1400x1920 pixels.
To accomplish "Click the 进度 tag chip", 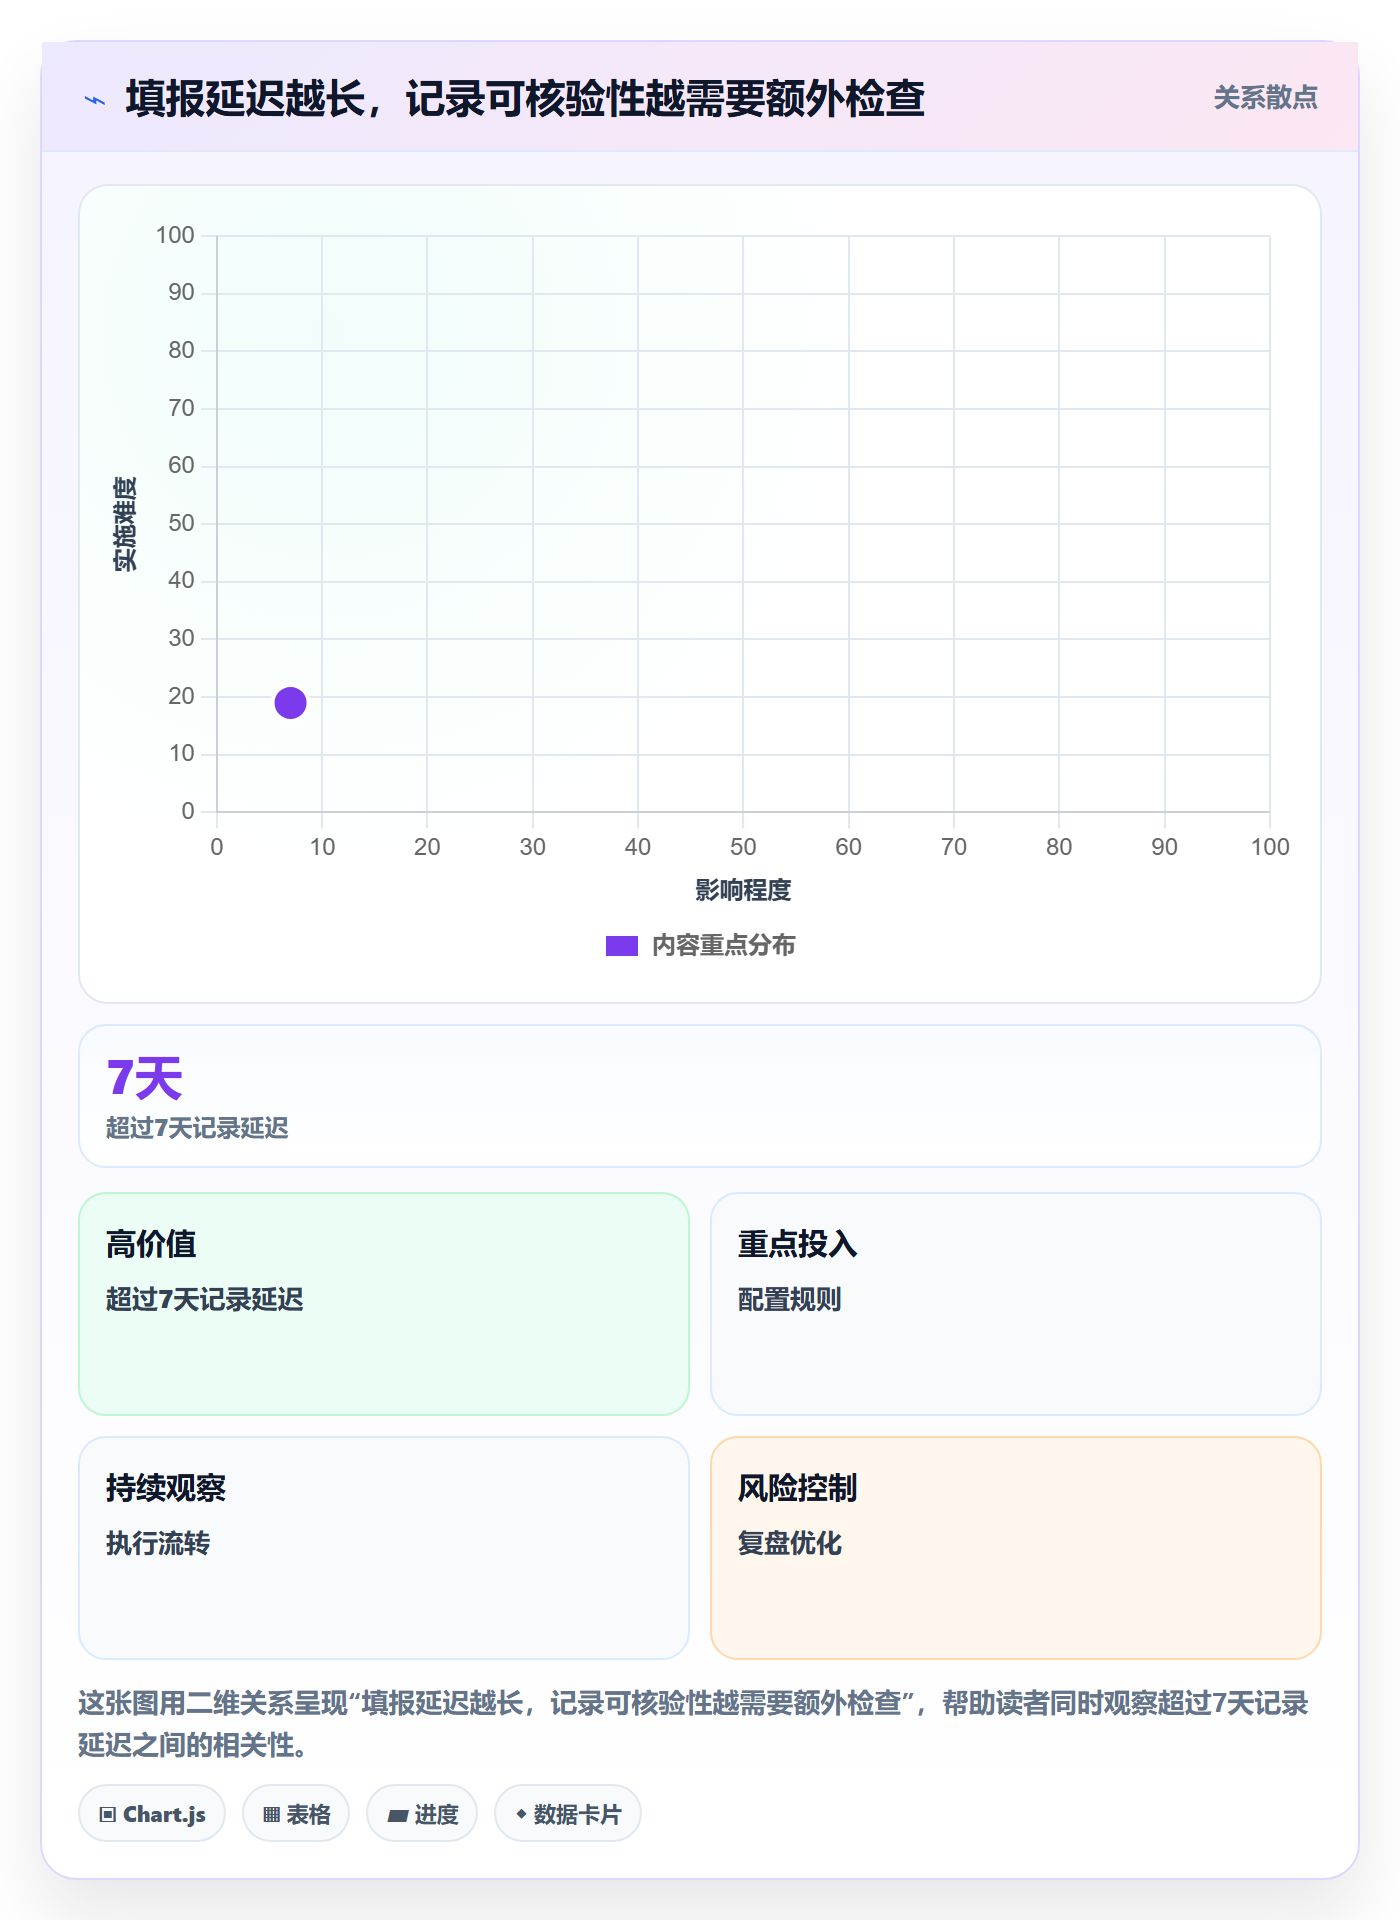I will tap(422, 1813).
